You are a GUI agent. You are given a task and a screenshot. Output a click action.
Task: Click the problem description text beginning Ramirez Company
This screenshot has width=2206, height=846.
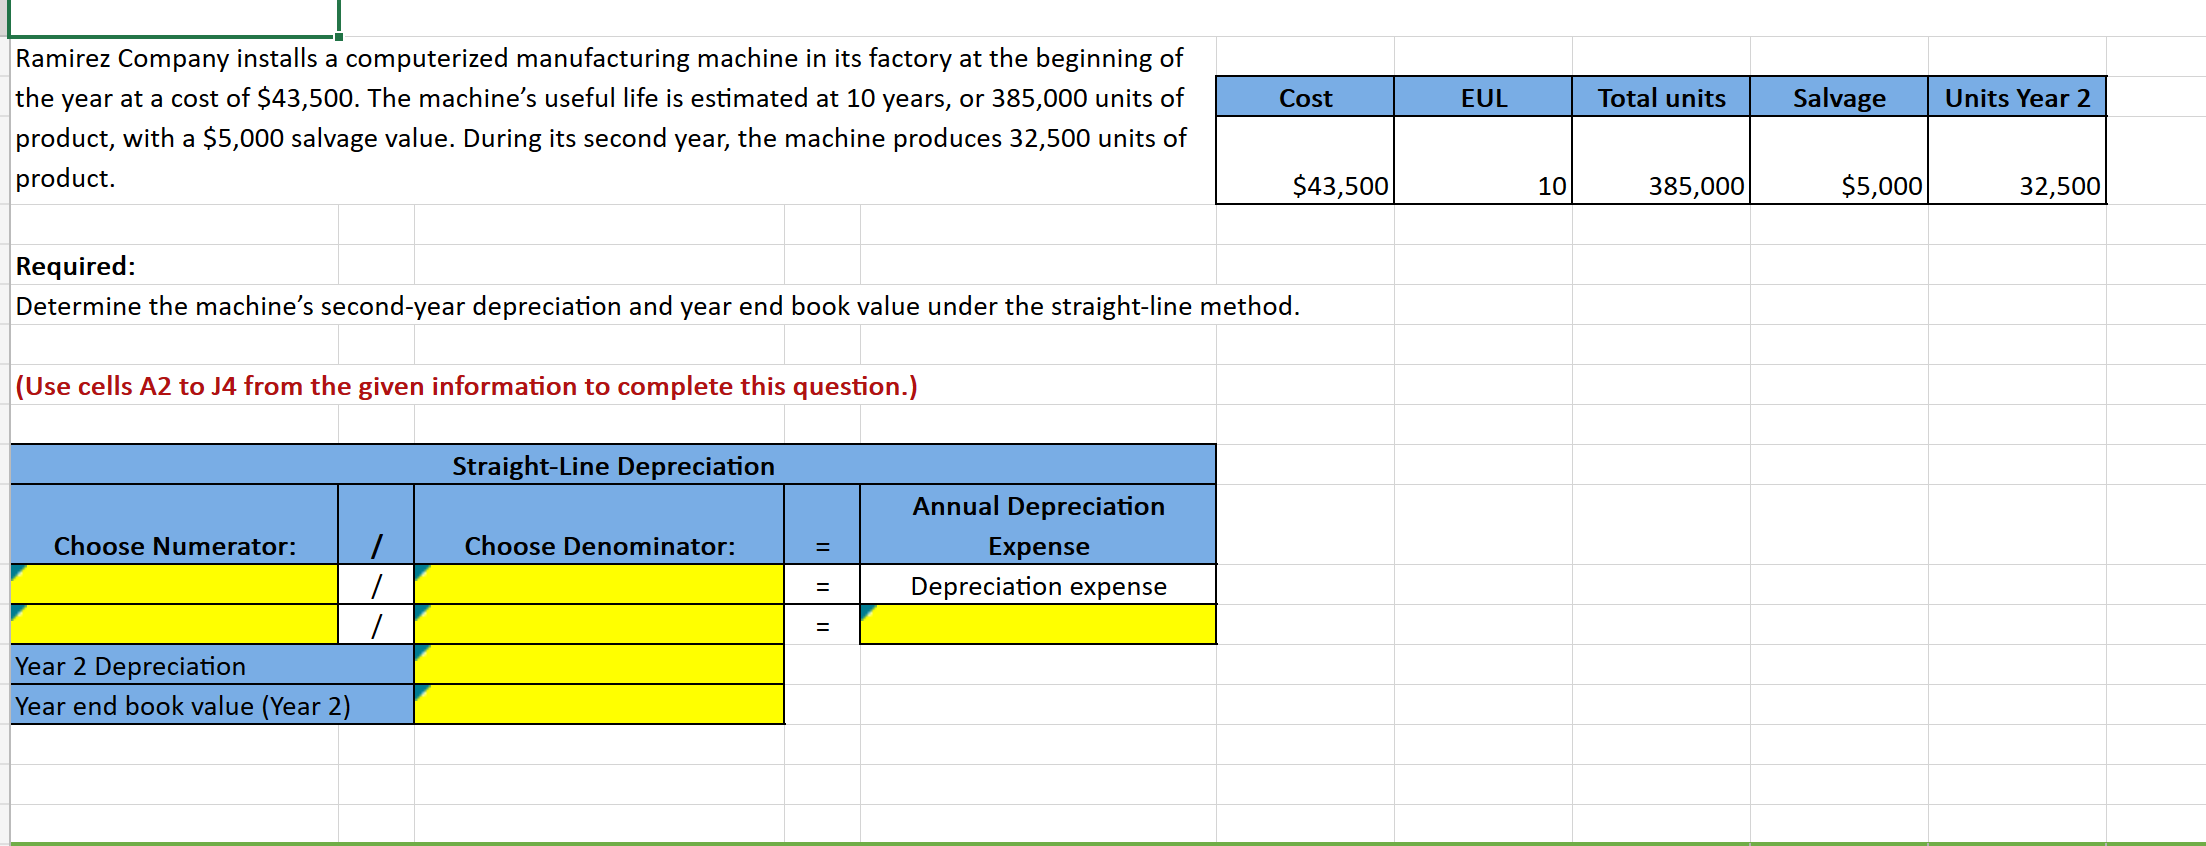coord(600,118)
